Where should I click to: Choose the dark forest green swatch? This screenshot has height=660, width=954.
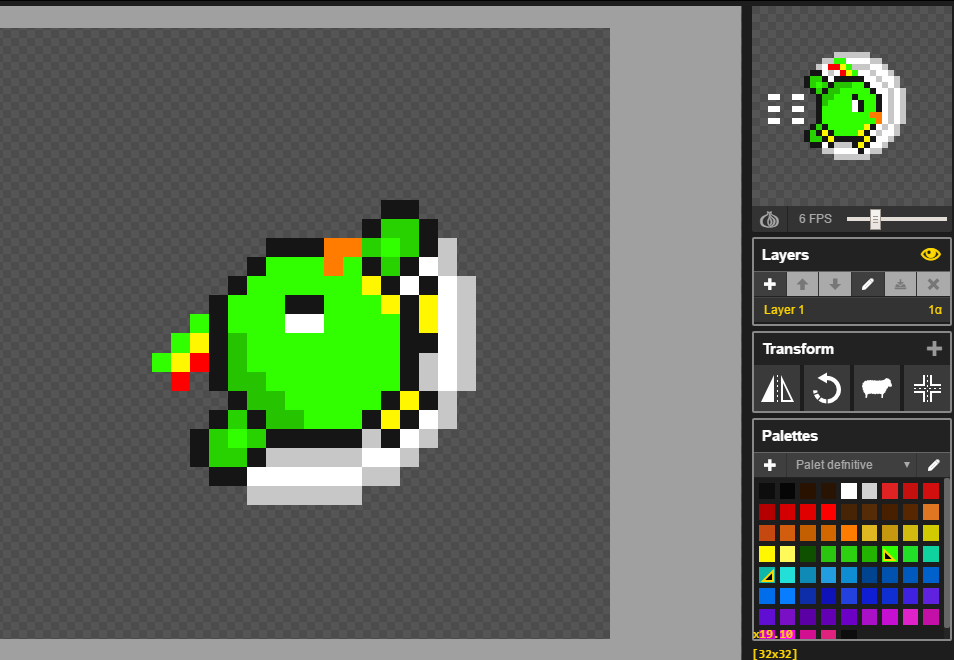click(808, 554)
